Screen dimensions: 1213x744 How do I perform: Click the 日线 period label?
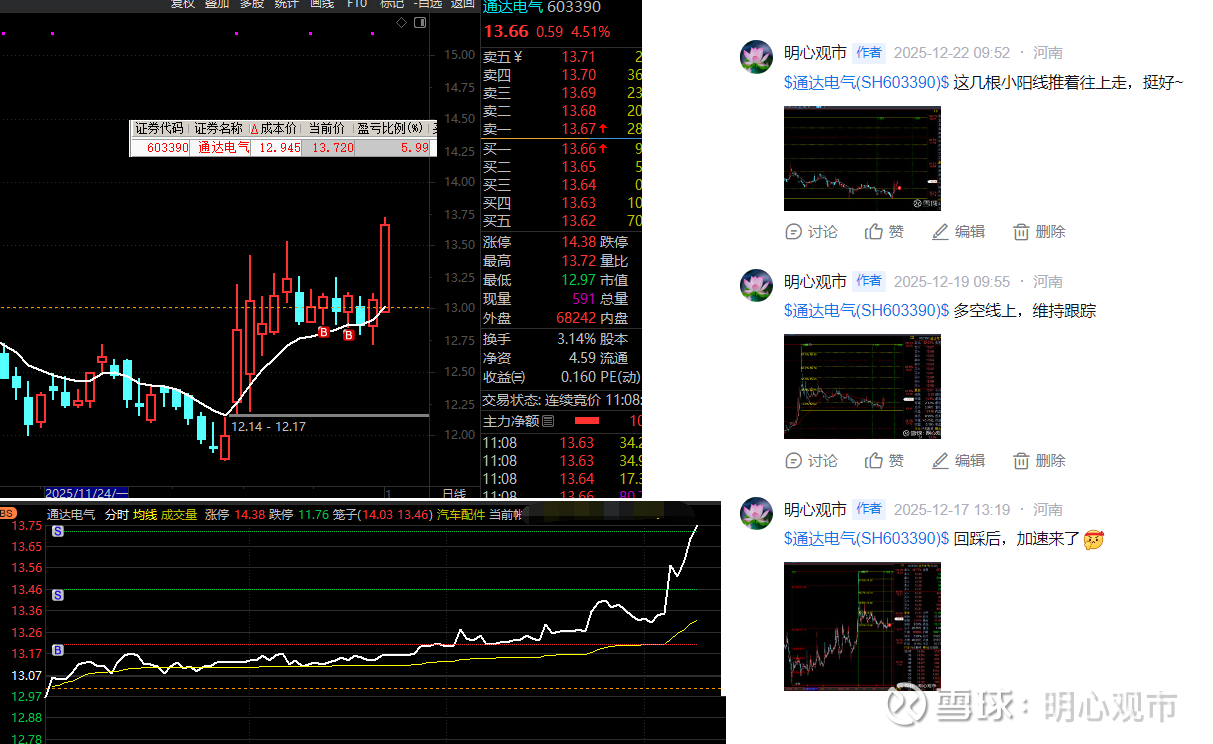(454, 494)
